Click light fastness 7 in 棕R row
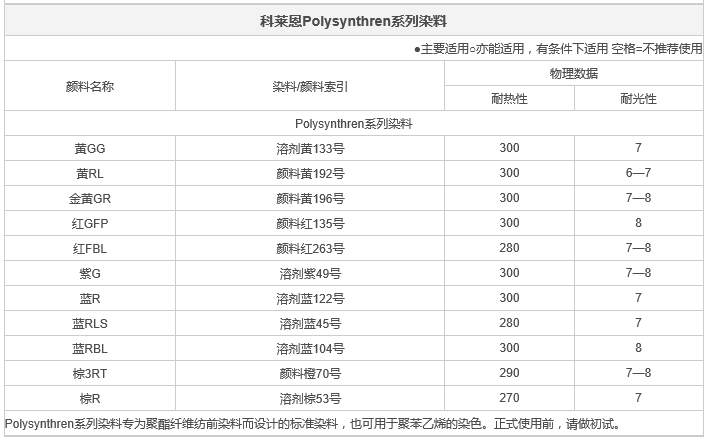Viewport: 705px width, 437px height. click(638, 398)
